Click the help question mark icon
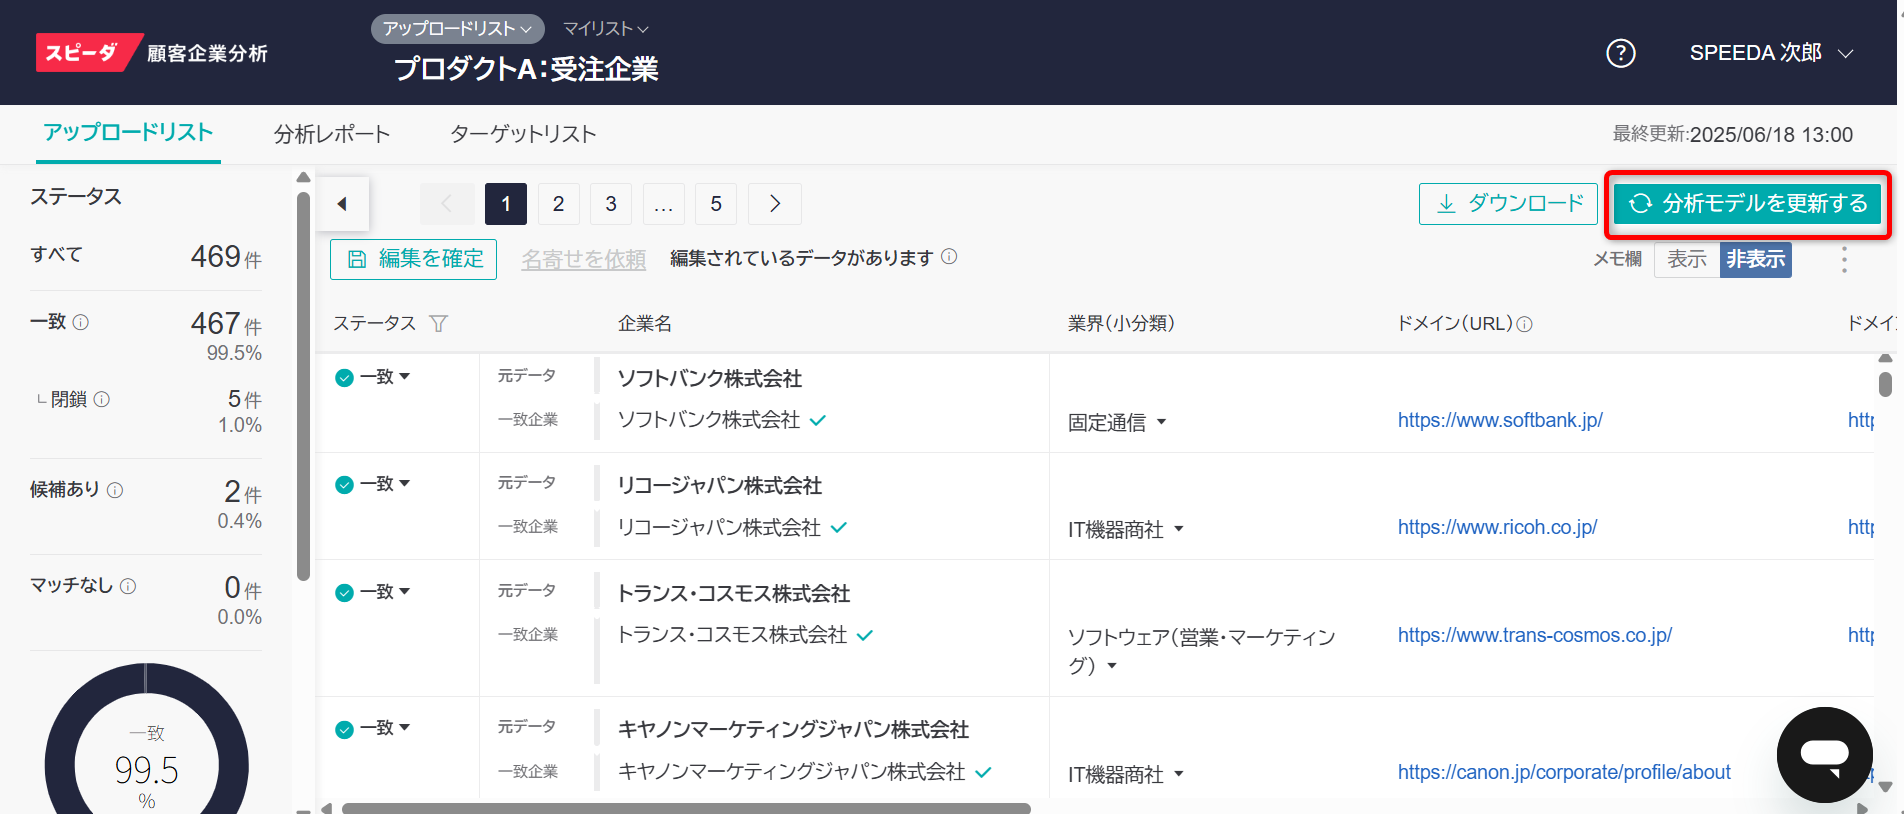Image resolution: width=1904 pixels, height=814 pixels. tap(1620, 53)
